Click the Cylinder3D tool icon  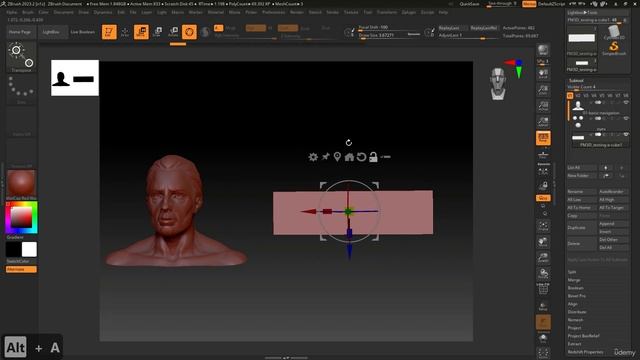tap(613, 32)
